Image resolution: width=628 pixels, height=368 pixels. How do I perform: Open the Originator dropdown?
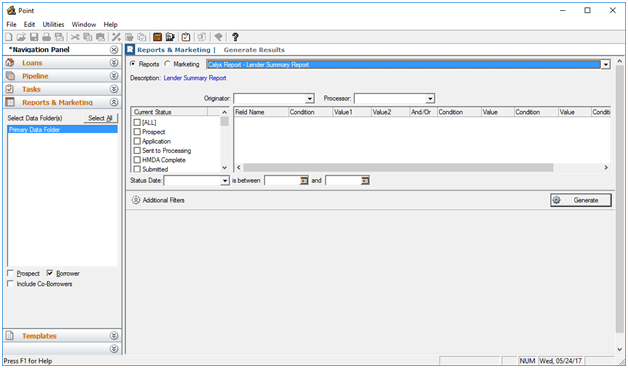click(x=310, y=99)
